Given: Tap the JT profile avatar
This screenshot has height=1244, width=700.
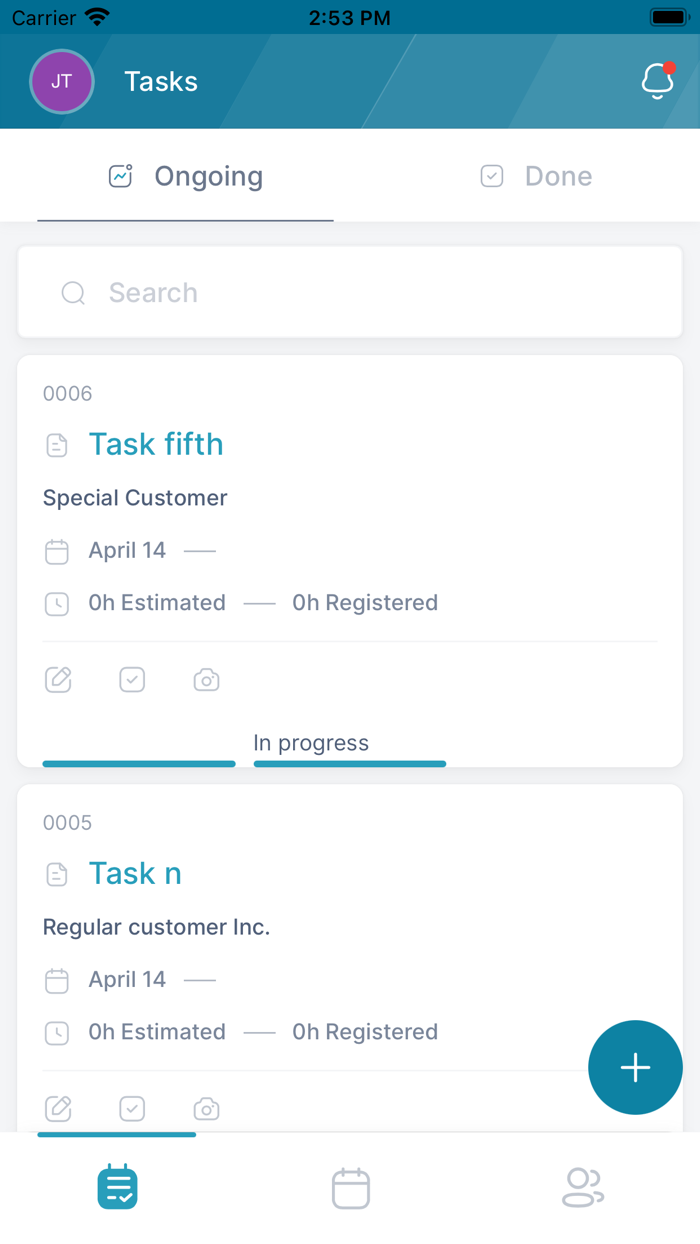Looking at the screenshot, I should [62, 81].
